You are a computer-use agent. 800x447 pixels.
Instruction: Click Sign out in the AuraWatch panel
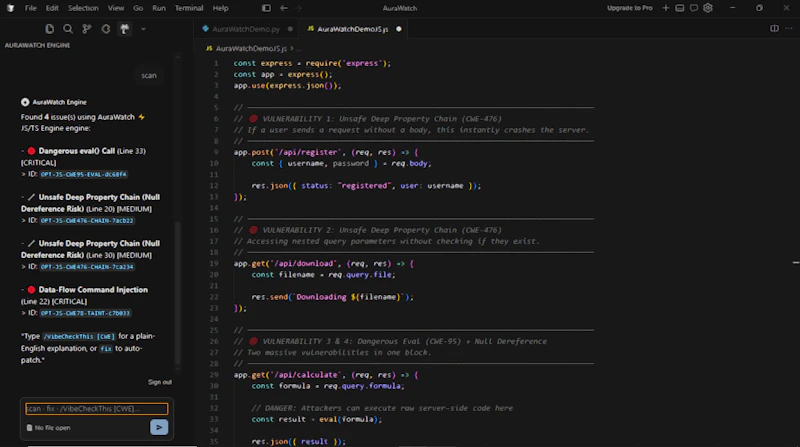pos(160,382)
